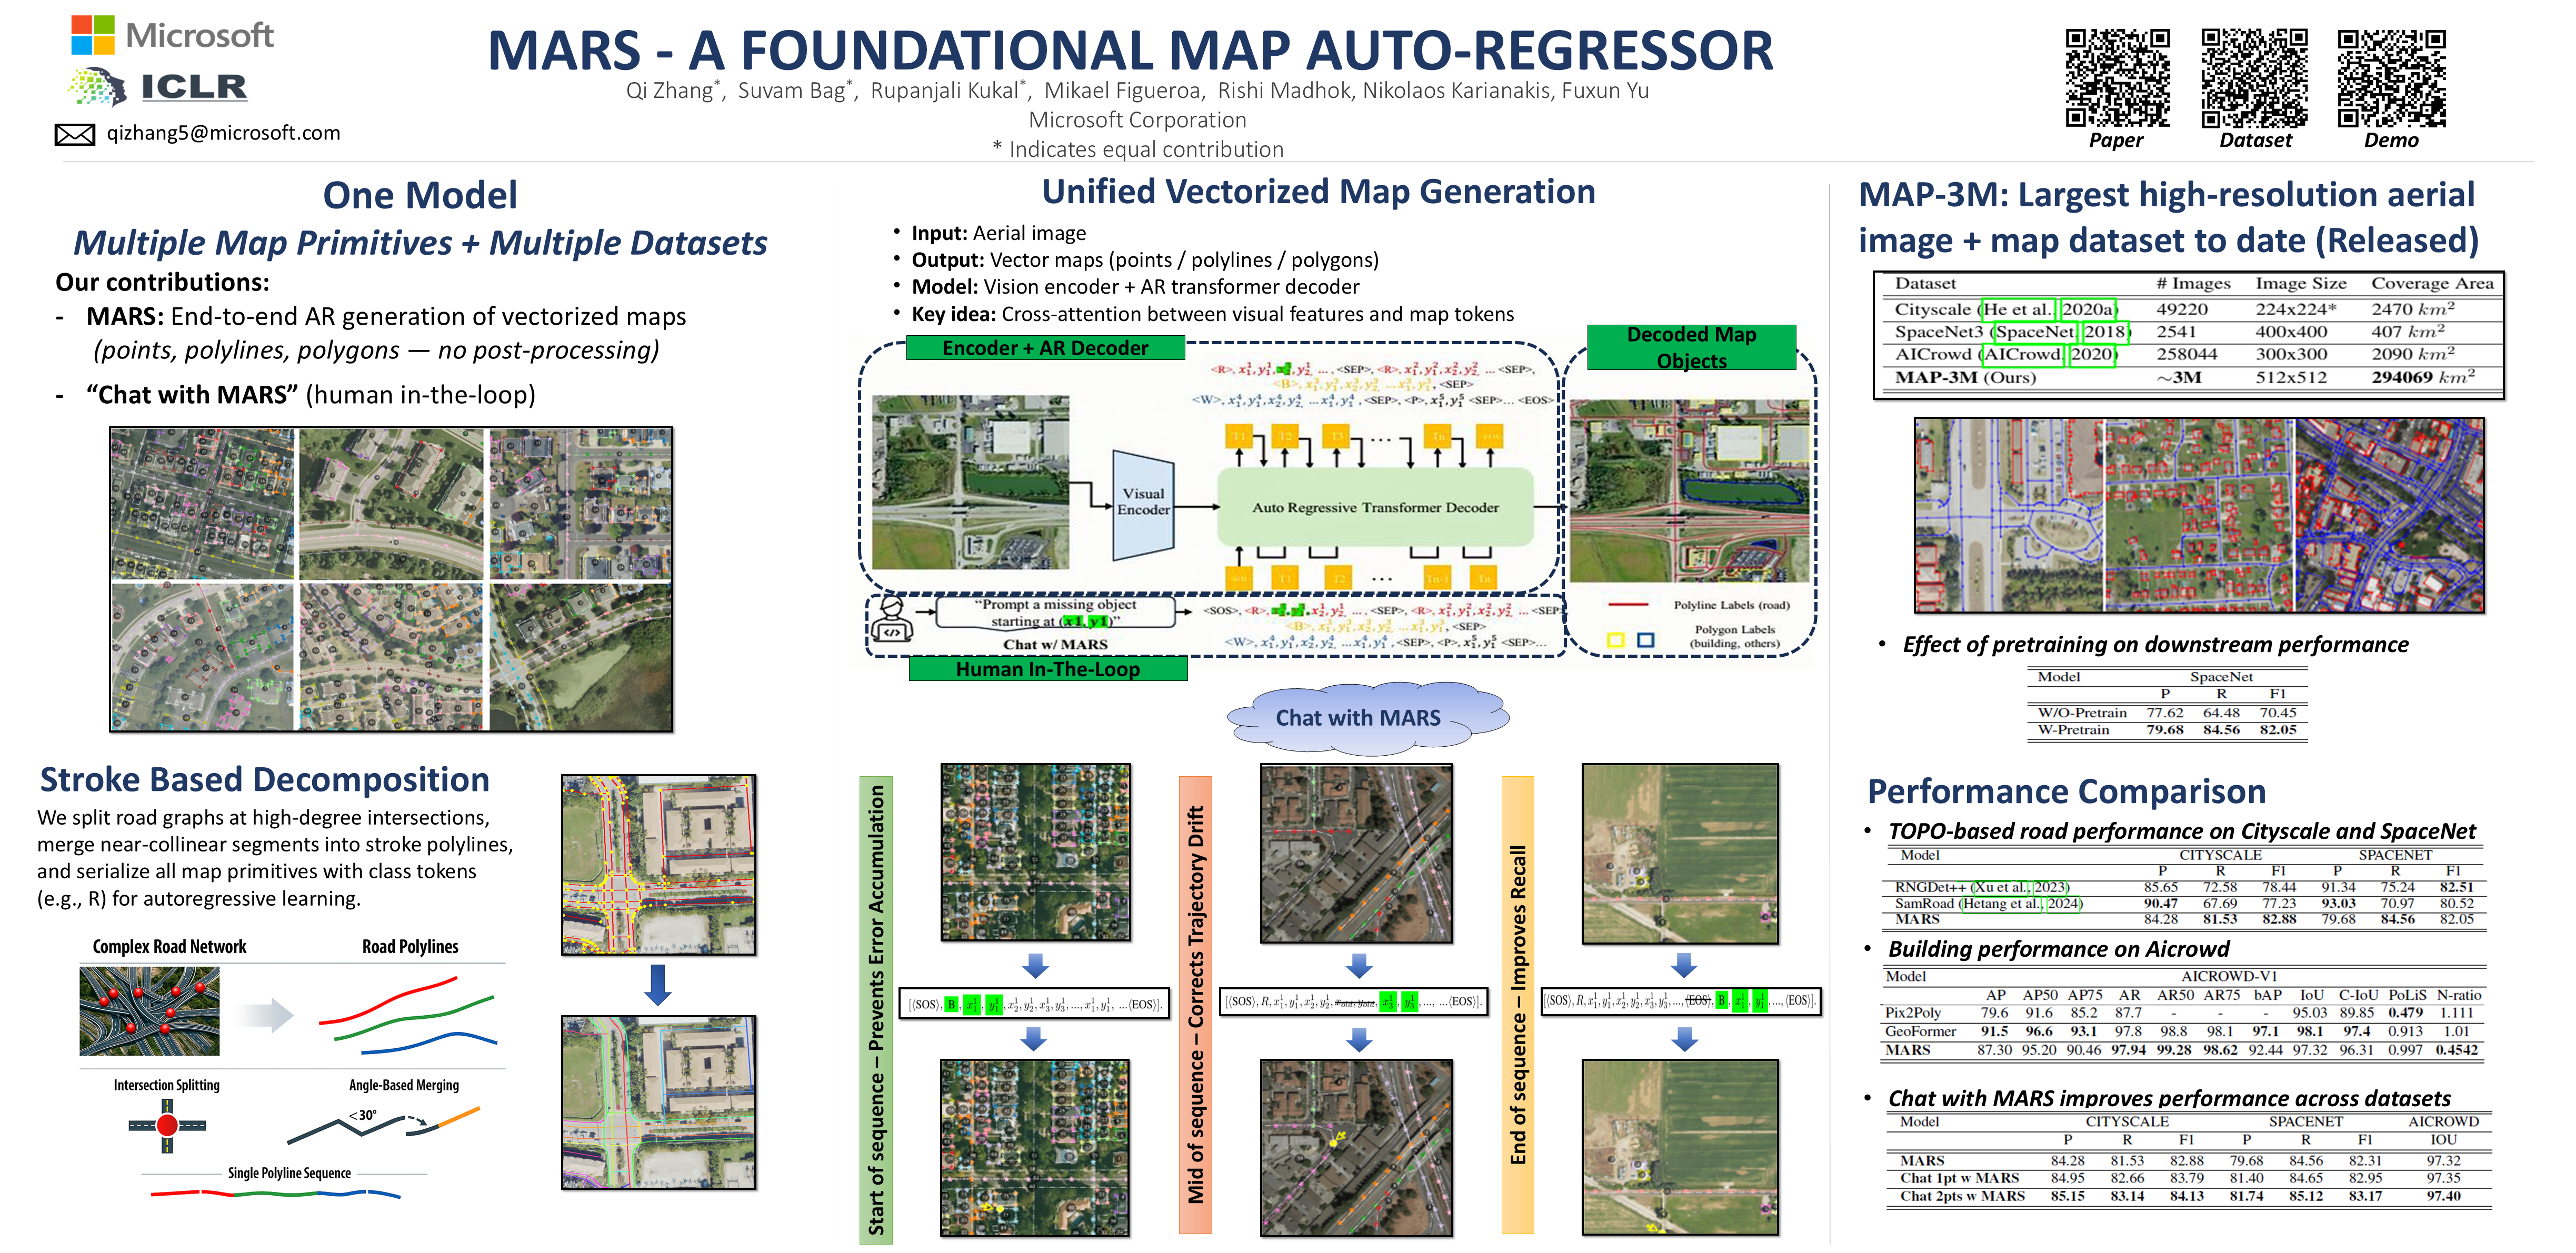Image resolution: width=2576 pixels, height=1253 pixels.
Task: Click the Complex Road Network highway photo
Action: 149,1011
